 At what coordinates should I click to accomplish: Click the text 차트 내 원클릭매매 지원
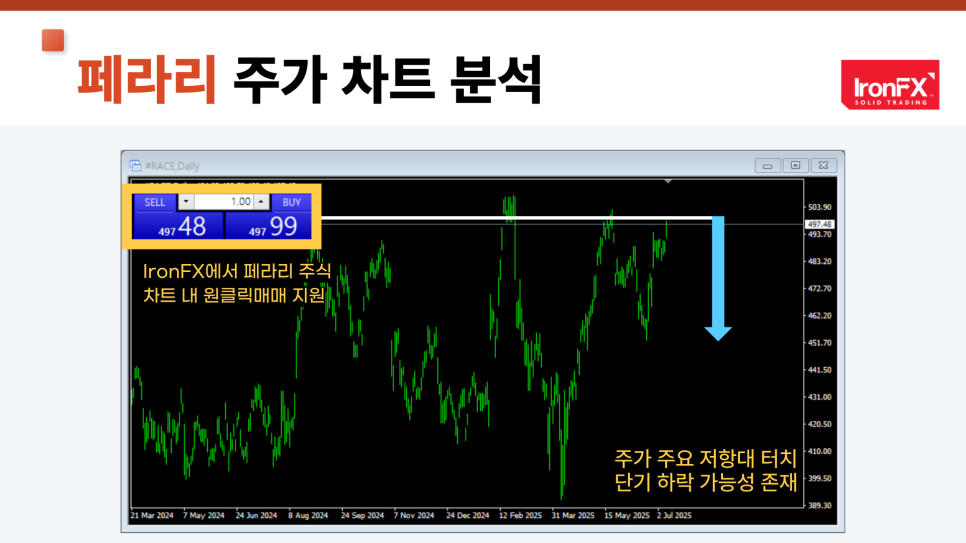pyautogui.click(x=234, y=295)
